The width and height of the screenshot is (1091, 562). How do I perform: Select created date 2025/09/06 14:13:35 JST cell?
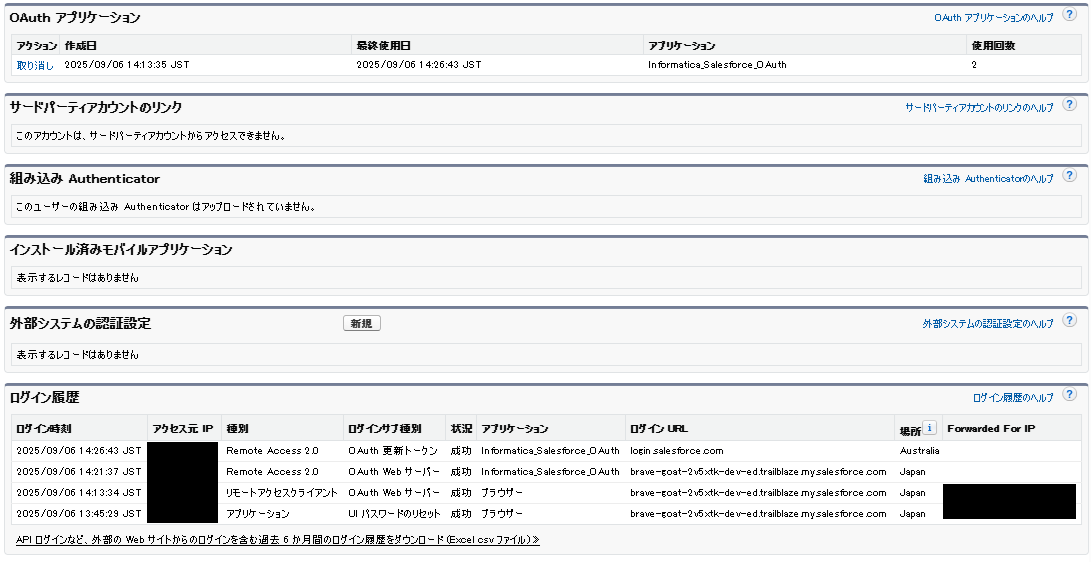coord(127,65)
